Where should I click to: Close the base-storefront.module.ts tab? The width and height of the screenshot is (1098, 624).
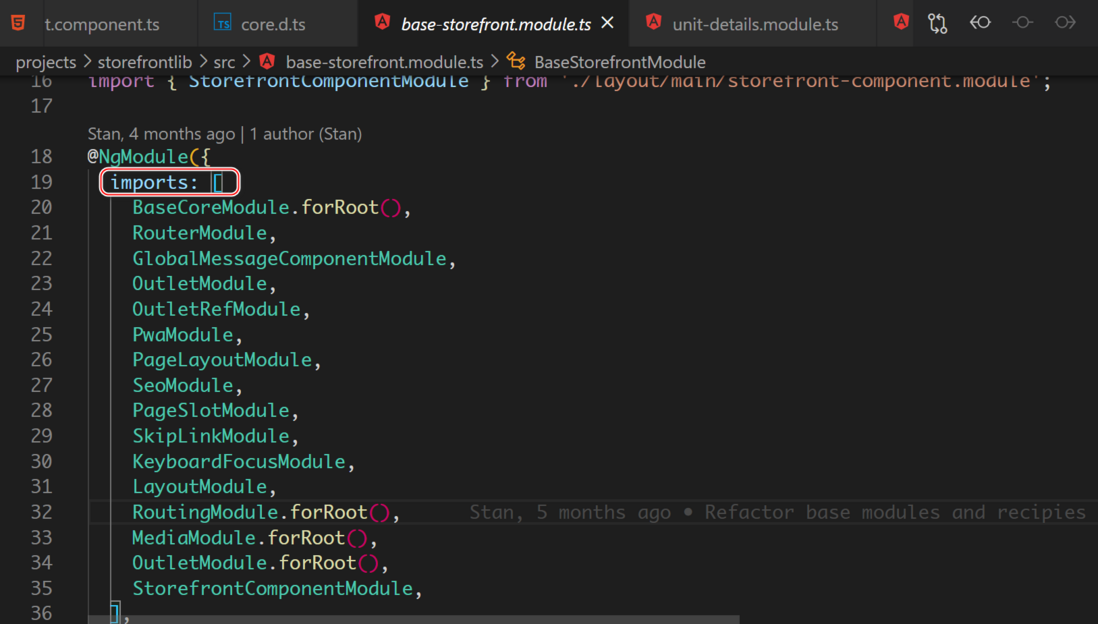pyautogui.click(x=608, y=23)
